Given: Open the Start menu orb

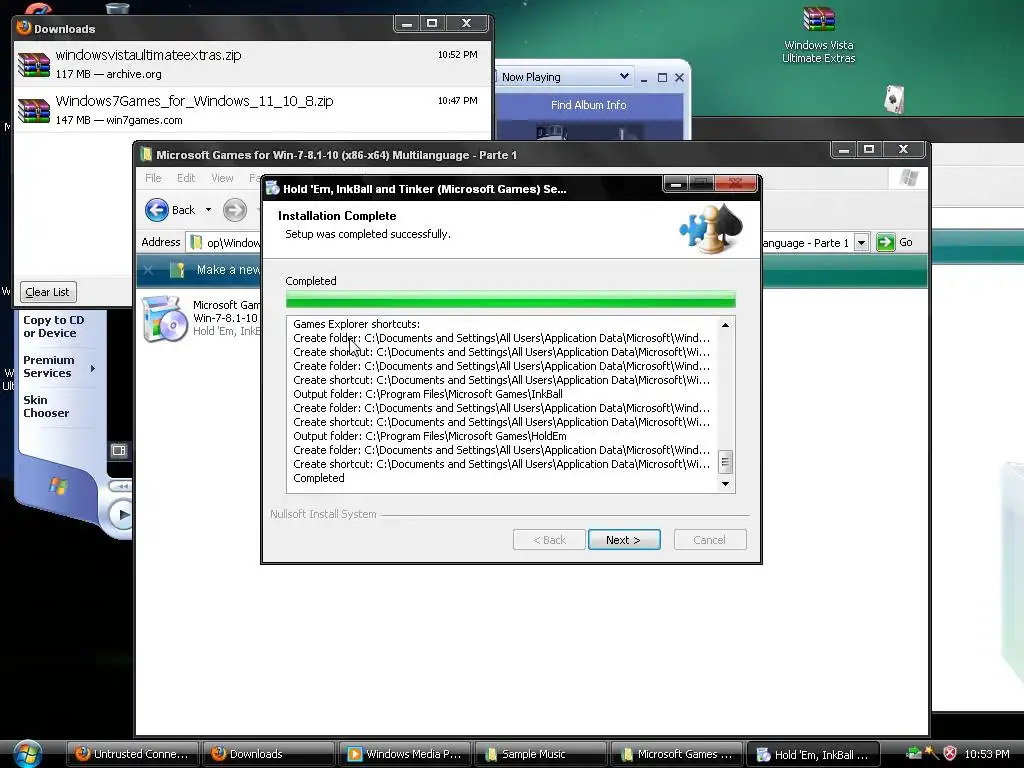Looking at the screenshot, I should coord(28,754).
